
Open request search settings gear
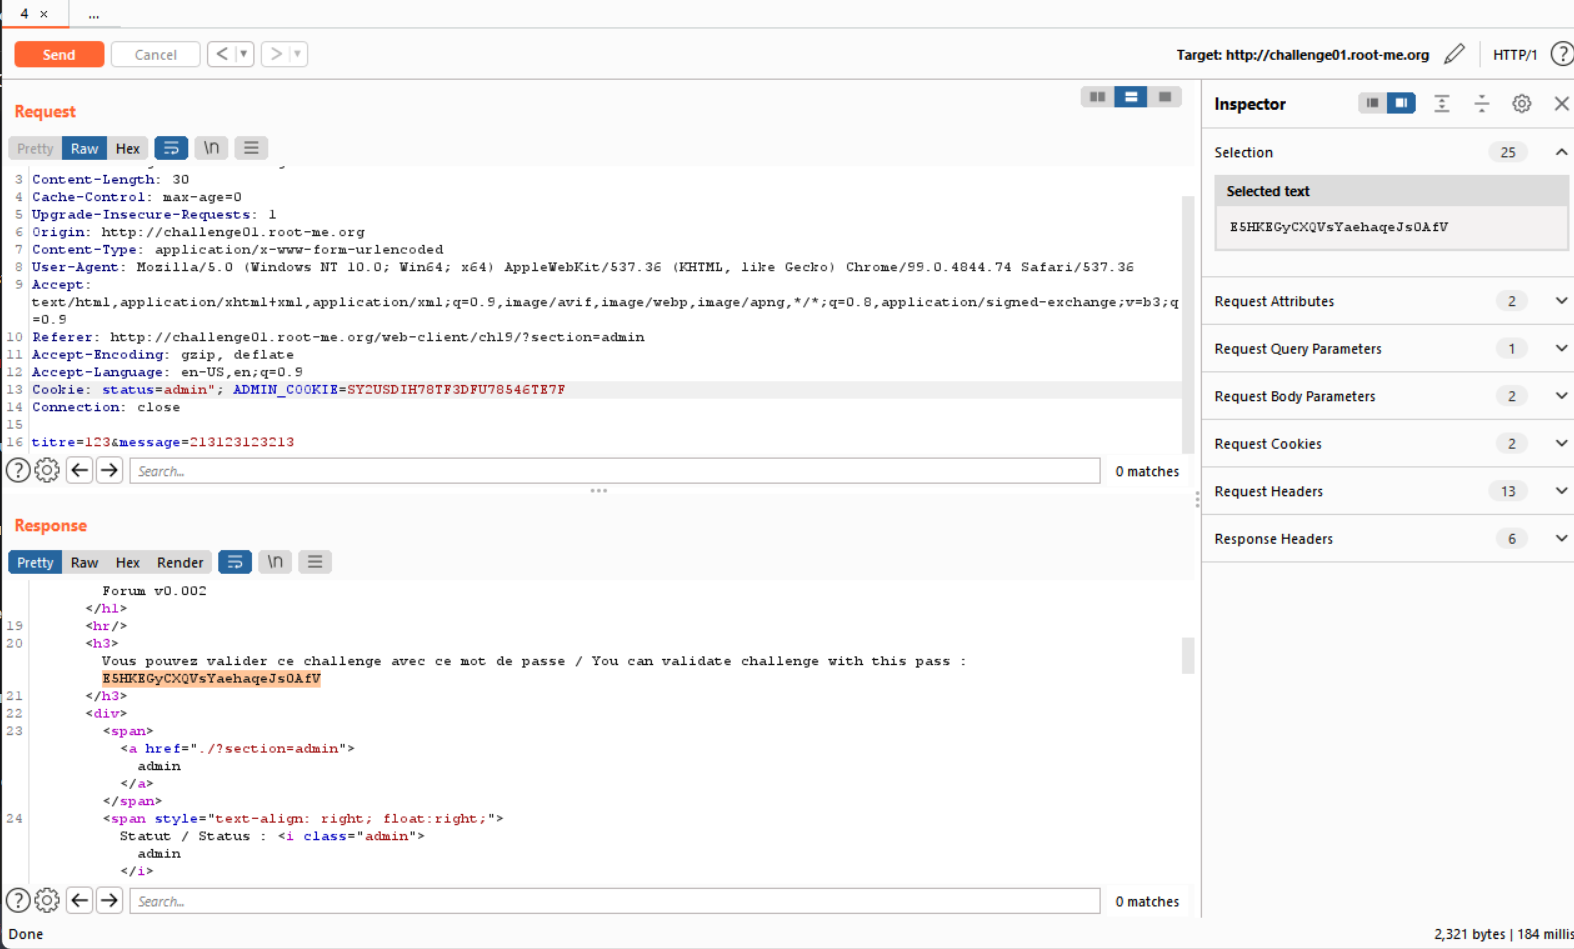[47, 470]
